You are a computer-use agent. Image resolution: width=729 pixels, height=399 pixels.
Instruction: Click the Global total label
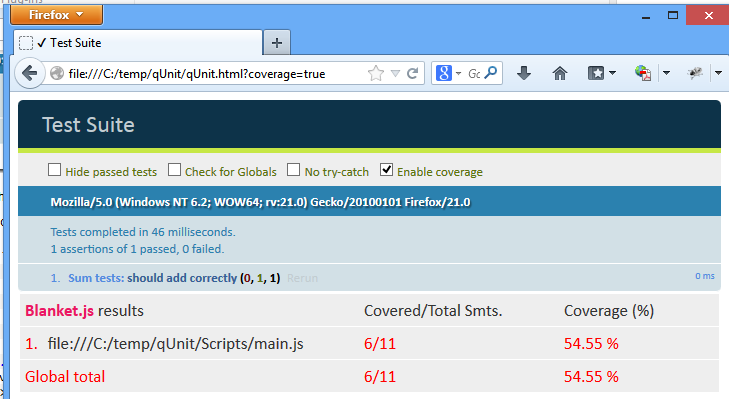pos(65,377)
